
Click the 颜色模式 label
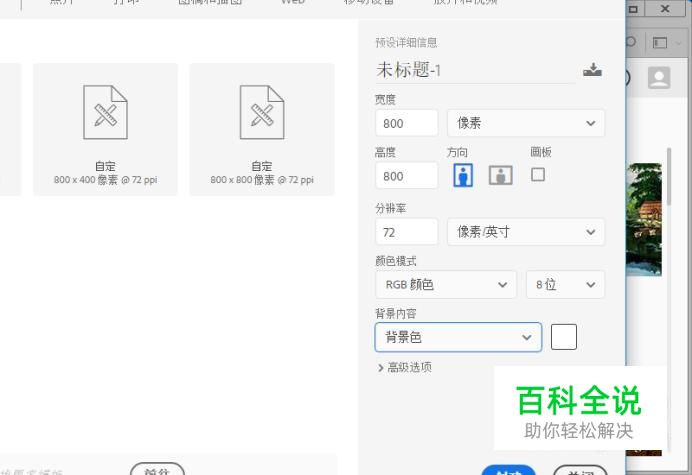tap(395, 260)
